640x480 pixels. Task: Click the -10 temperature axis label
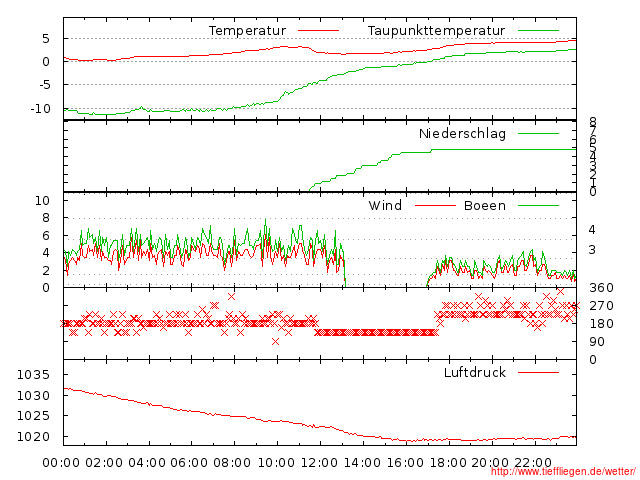click(x=40, y=109)
